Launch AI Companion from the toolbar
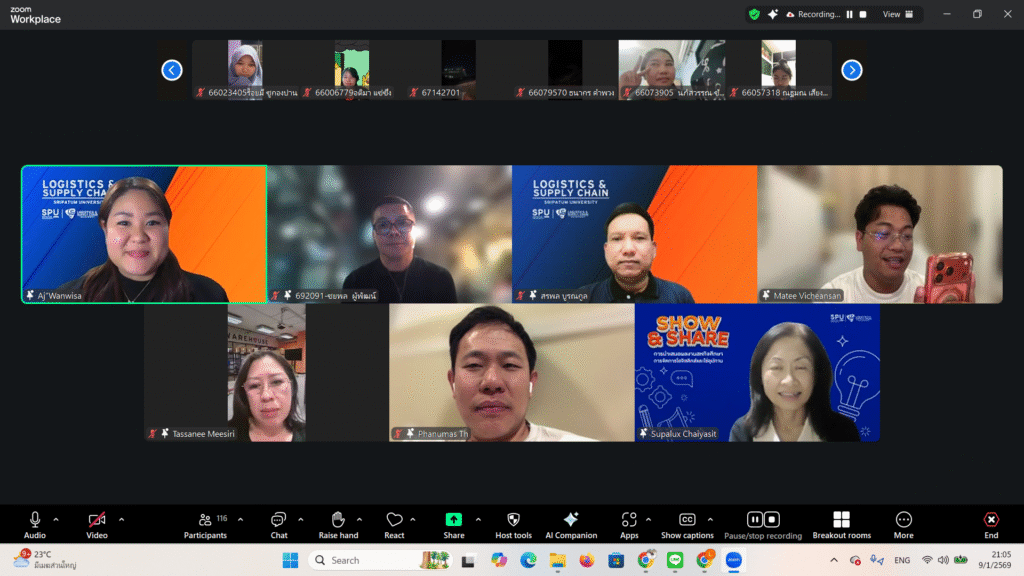The height and width of the screenshot is (576, 1024). click(x=571, y=520)
